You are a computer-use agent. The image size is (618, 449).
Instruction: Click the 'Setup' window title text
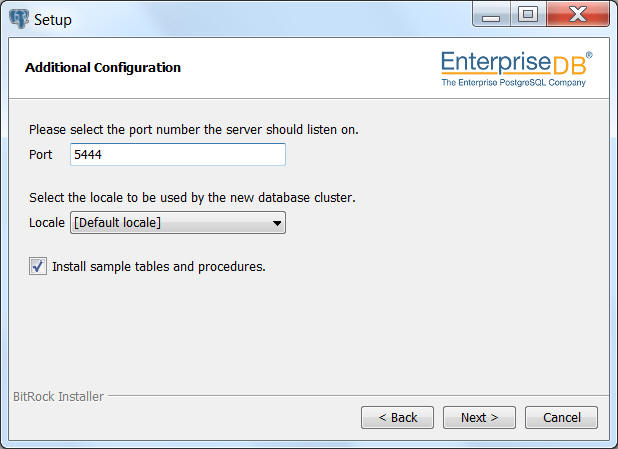click(x=53, y=20)
